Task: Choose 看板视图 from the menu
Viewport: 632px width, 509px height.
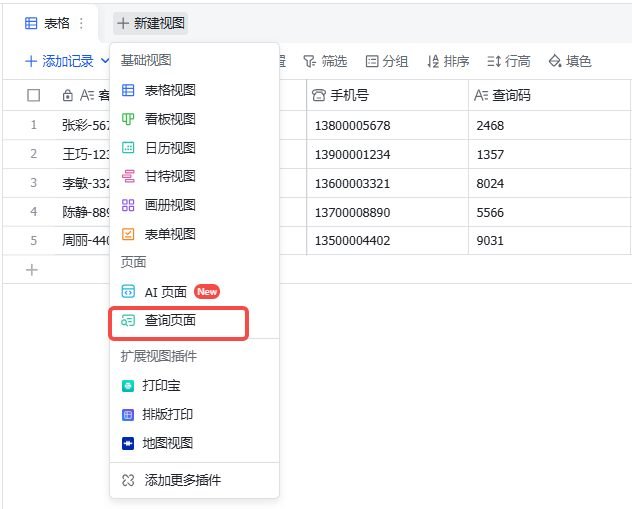Action: (194, 119)
